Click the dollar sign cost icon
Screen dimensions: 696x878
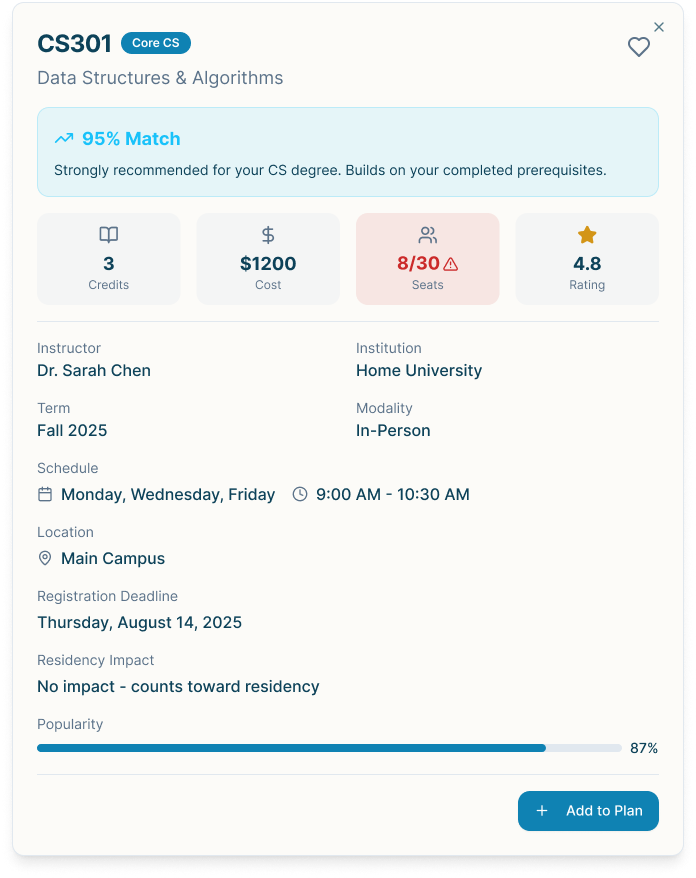(x=268, y=235)
